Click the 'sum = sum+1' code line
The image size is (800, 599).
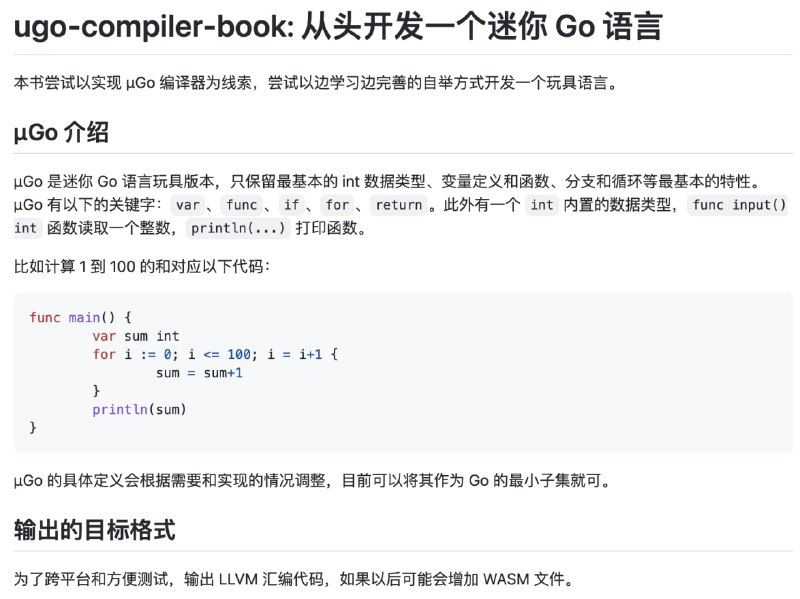coord(199,373)
